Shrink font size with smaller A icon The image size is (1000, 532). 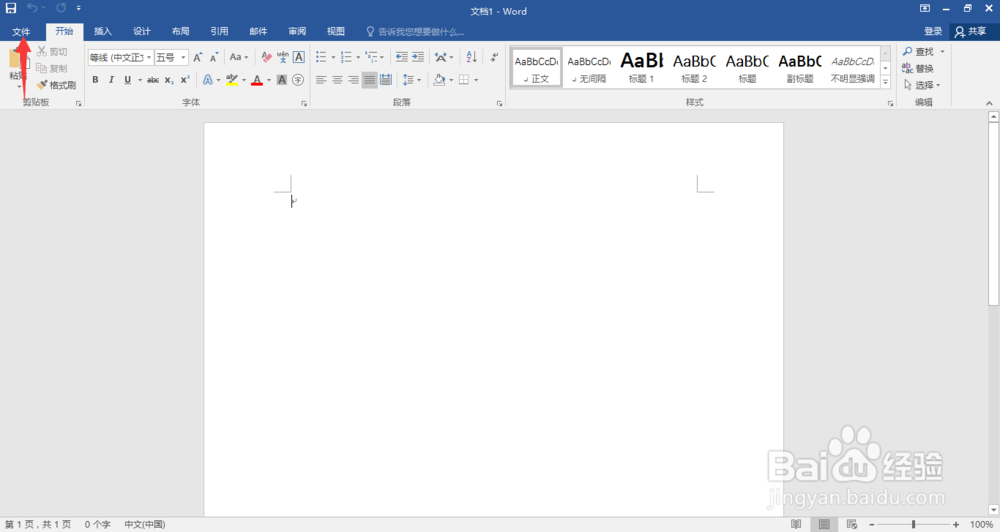tap(214, 57)
